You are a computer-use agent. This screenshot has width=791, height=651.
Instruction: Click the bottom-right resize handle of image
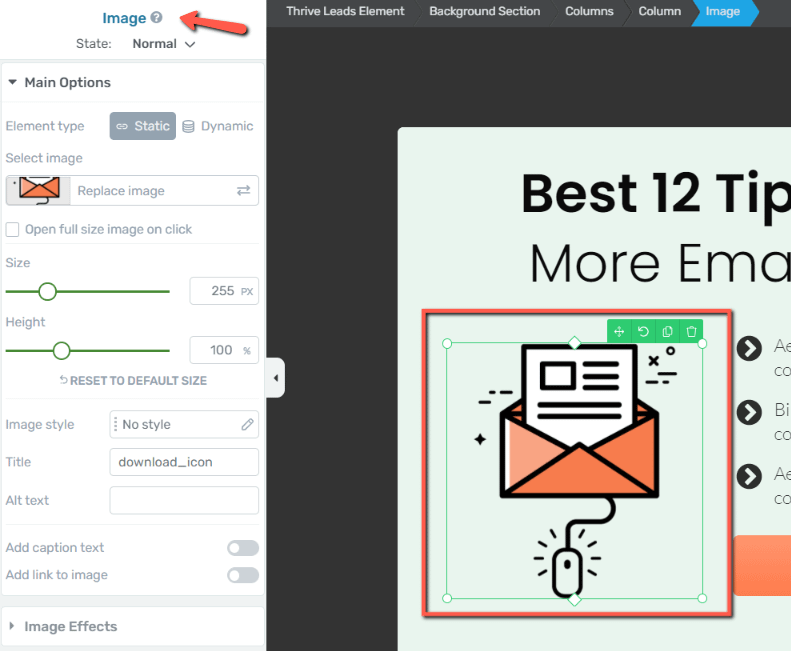point(702,598)
